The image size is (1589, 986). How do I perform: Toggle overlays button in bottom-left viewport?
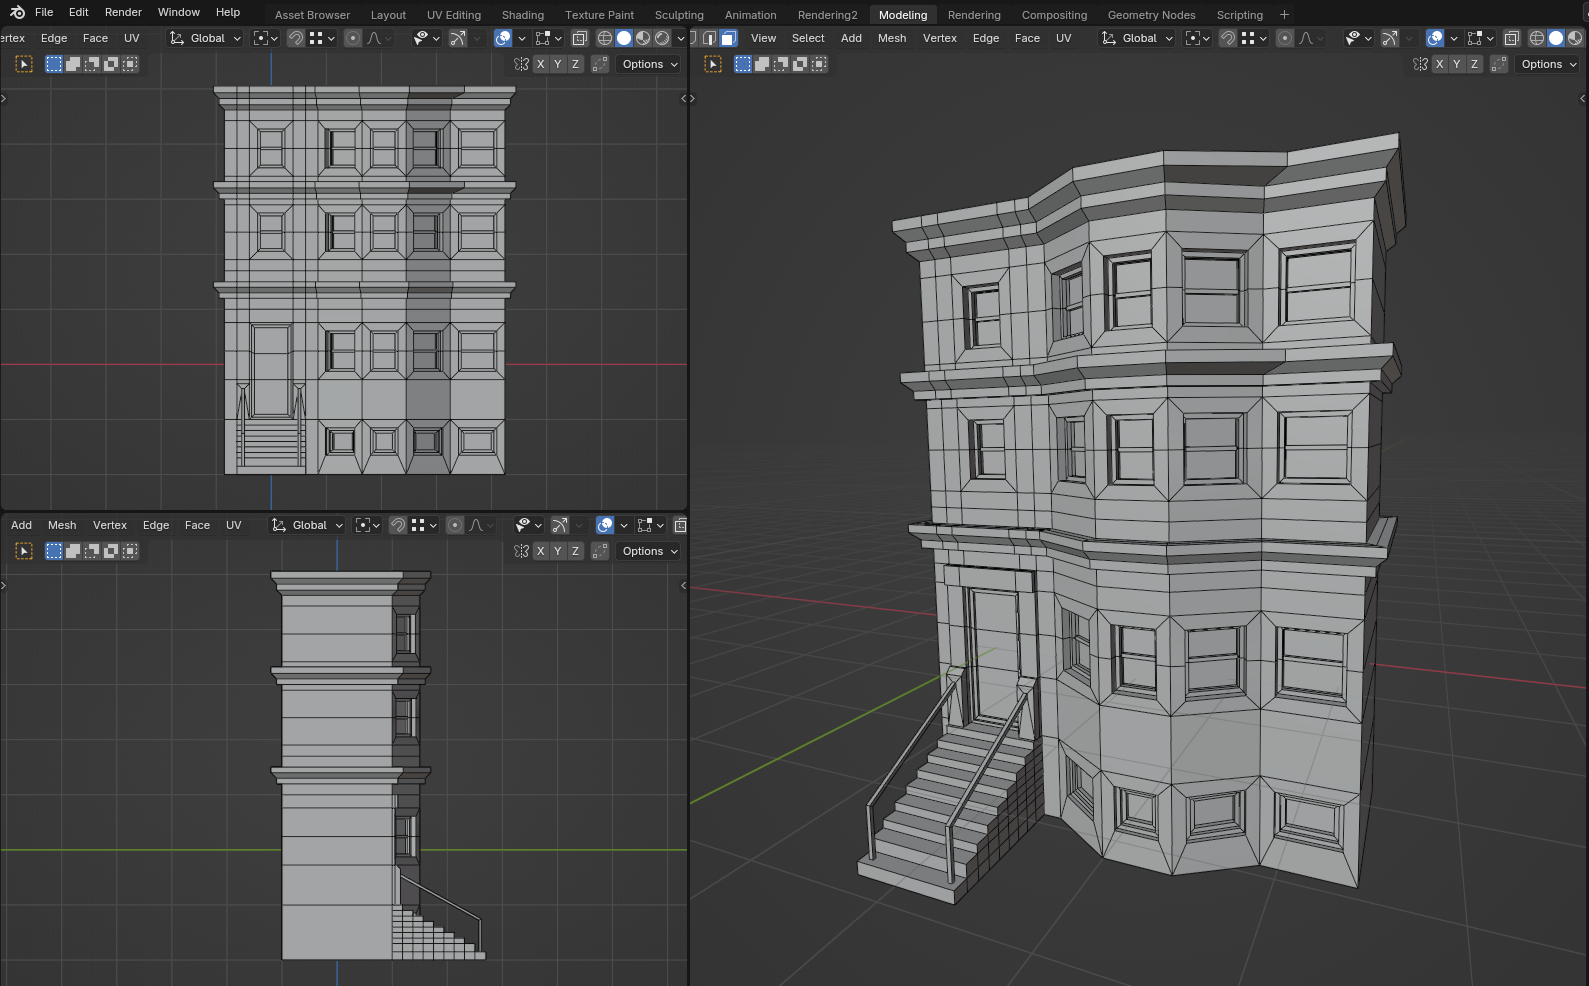tap(605, 525)
